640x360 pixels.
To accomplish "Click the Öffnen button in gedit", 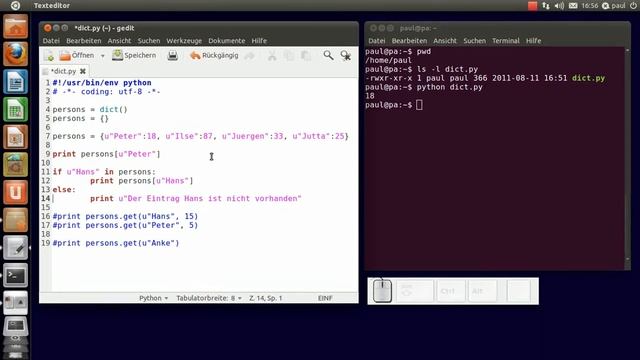I will [76, 56].
